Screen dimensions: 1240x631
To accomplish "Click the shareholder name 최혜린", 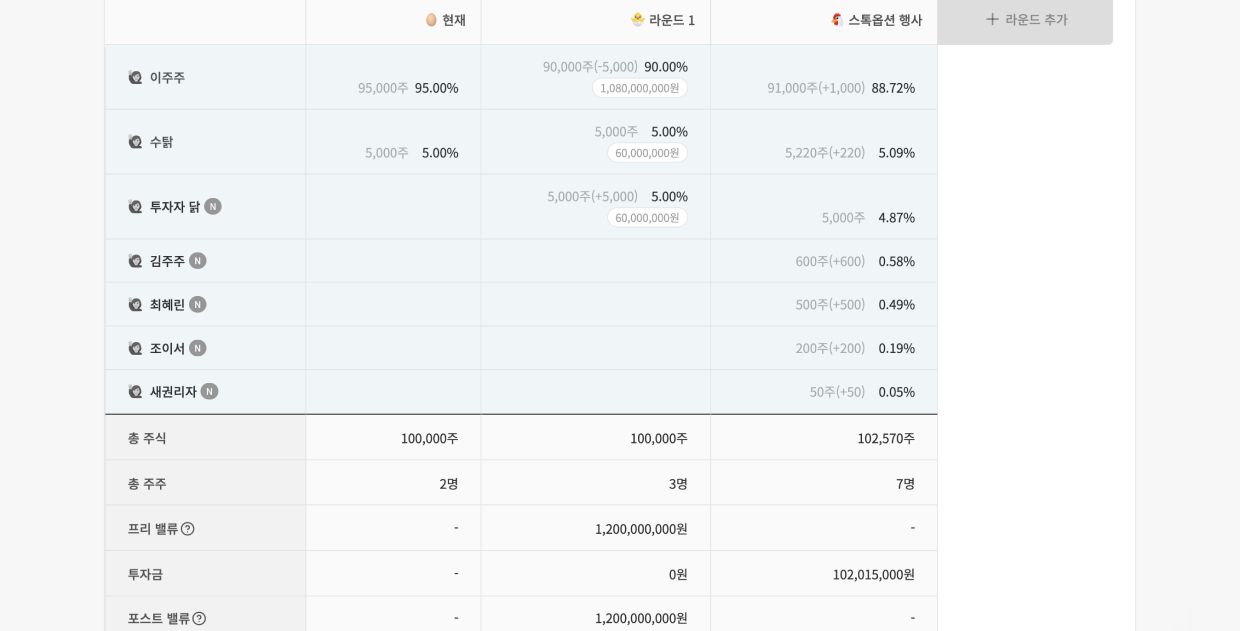I will pyautogui.click(x=165, y=305).
